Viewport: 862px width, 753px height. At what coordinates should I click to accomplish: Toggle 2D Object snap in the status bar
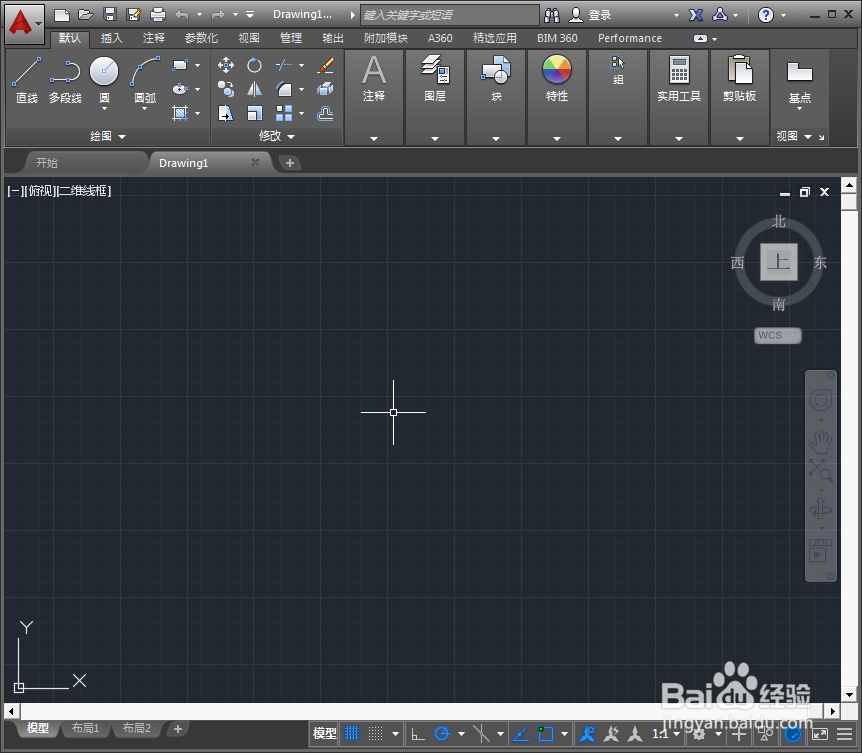[x=546, y=733]
